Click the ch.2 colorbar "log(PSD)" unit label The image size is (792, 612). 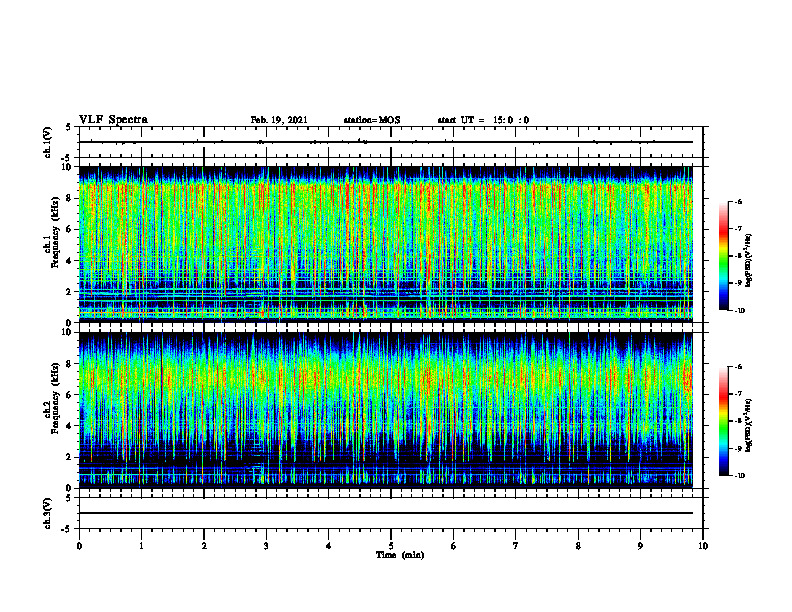(x=749, y=426)
